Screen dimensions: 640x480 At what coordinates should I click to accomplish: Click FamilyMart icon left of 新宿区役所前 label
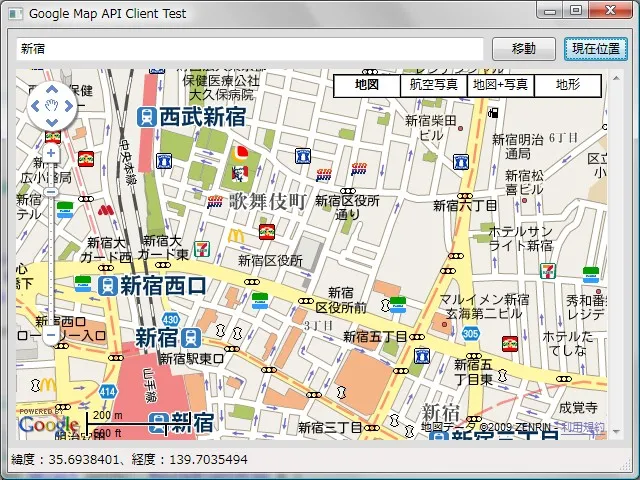[260, 301]
